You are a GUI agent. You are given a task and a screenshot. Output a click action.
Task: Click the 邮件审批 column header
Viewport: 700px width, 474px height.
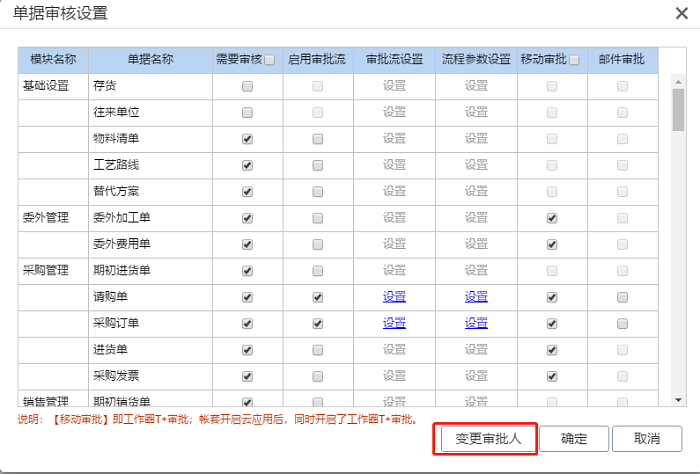pos(622,60)
